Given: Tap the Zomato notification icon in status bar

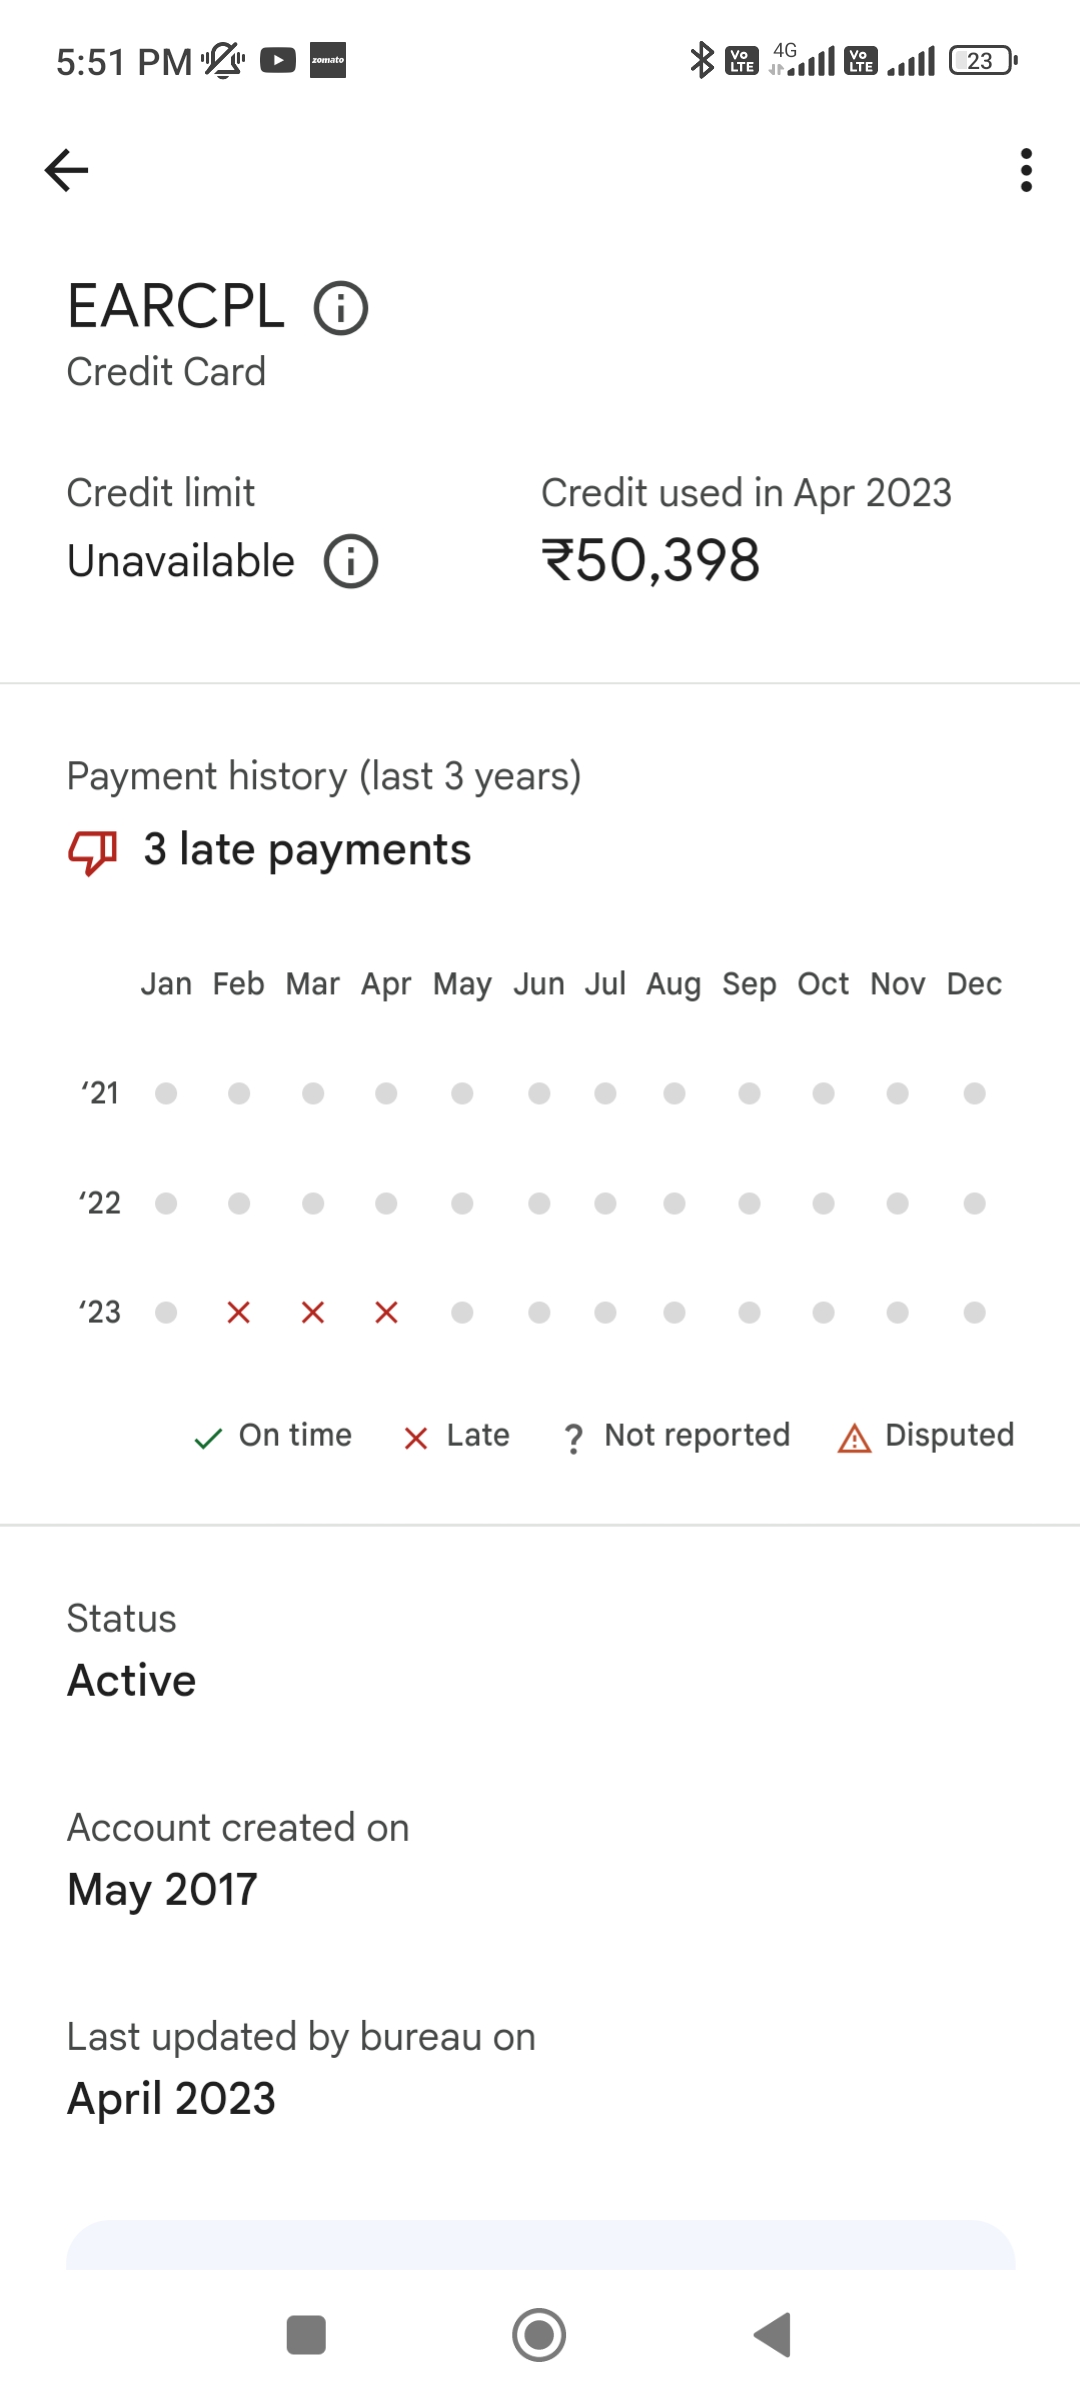Looking at the screenshot, I should coord(328,60).
